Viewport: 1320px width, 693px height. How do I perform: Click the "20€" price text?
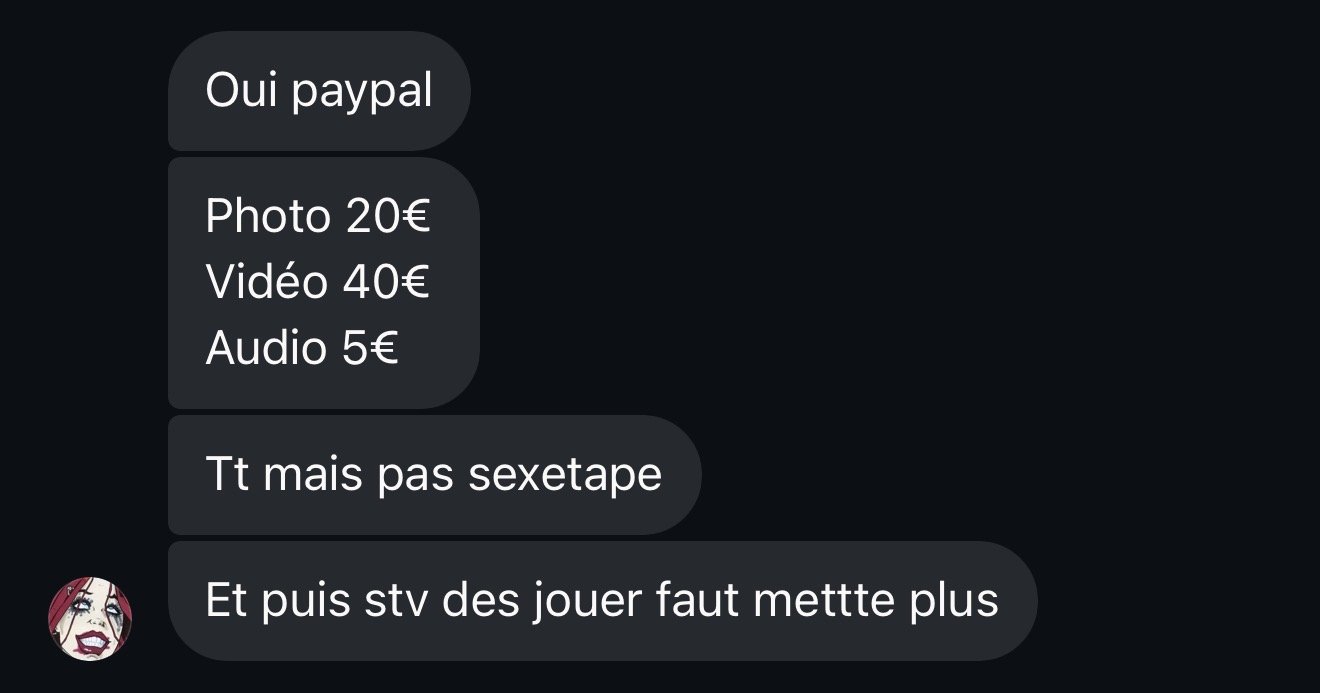pos(388,216)
